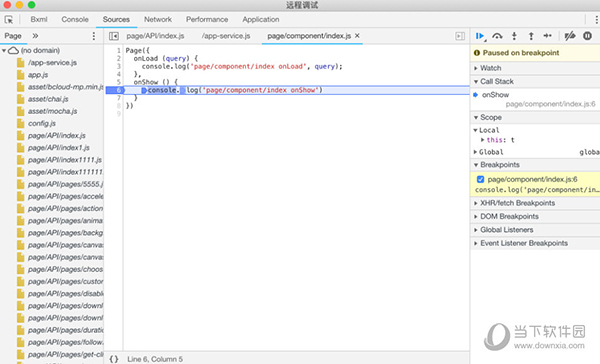Expand XHR/fetch Breakpoints section
600x364 pixels.
(476, 203)
